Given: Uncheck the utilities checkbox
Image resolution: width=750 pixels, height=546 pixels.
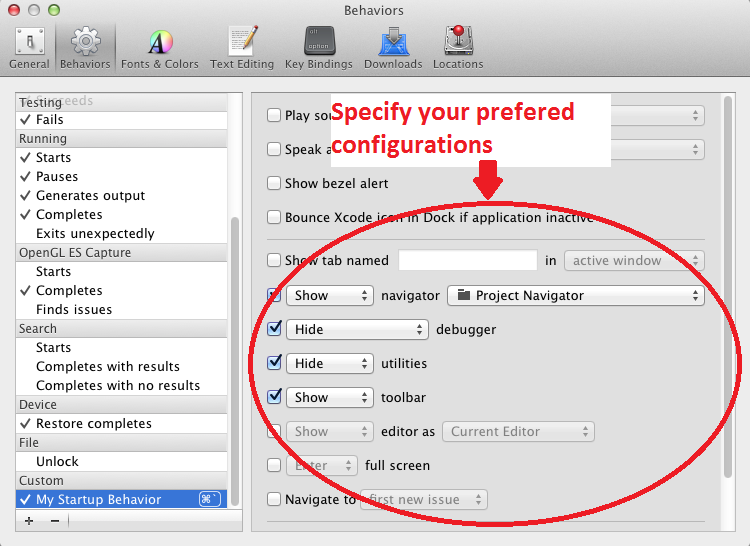Looking at the screenshot, I should (274, 362).
